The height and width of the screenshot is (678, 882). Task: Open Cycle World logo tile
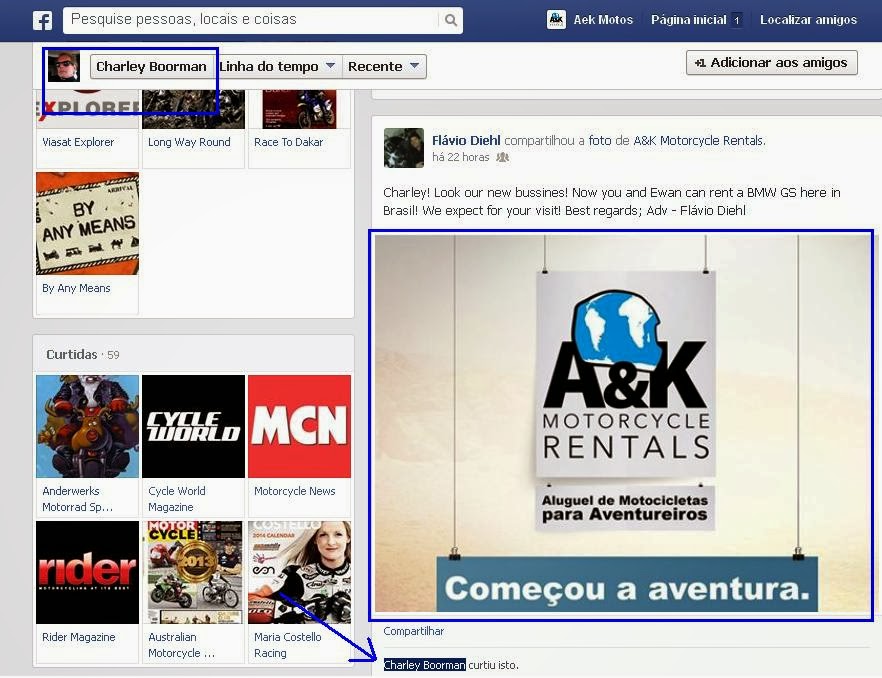(194, 426)
